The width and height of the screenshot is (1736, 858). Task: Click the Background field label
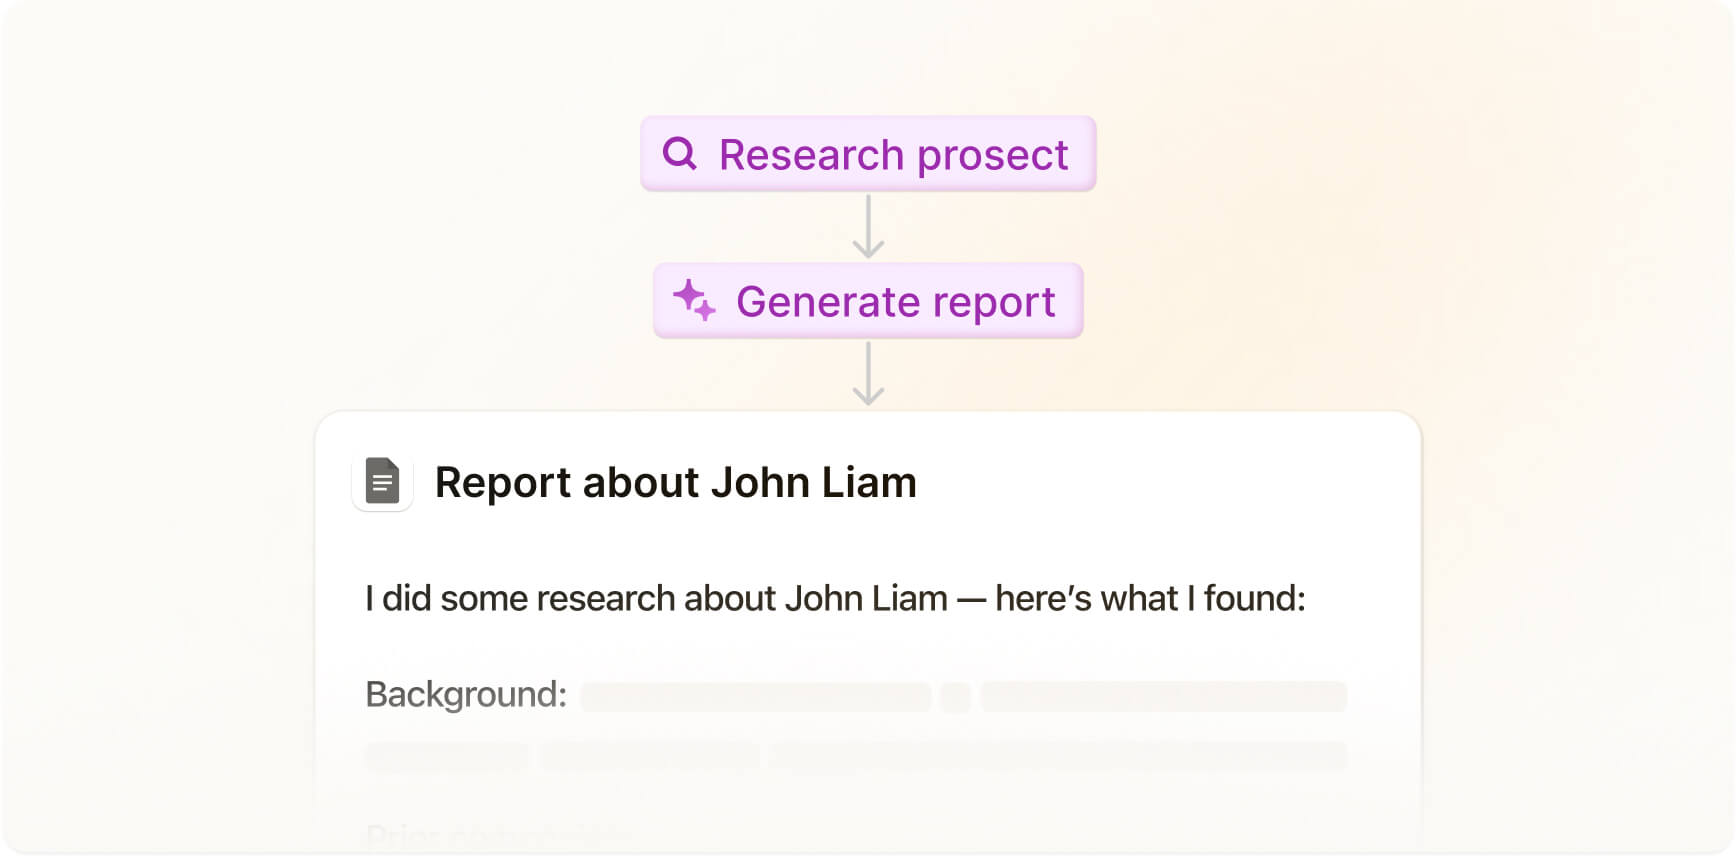click(x=466, y=695)
